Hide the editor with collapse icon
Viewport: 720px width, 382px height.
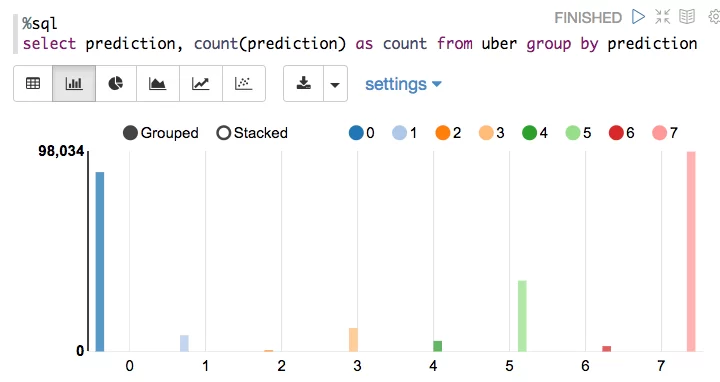click(x=663, y=17)
